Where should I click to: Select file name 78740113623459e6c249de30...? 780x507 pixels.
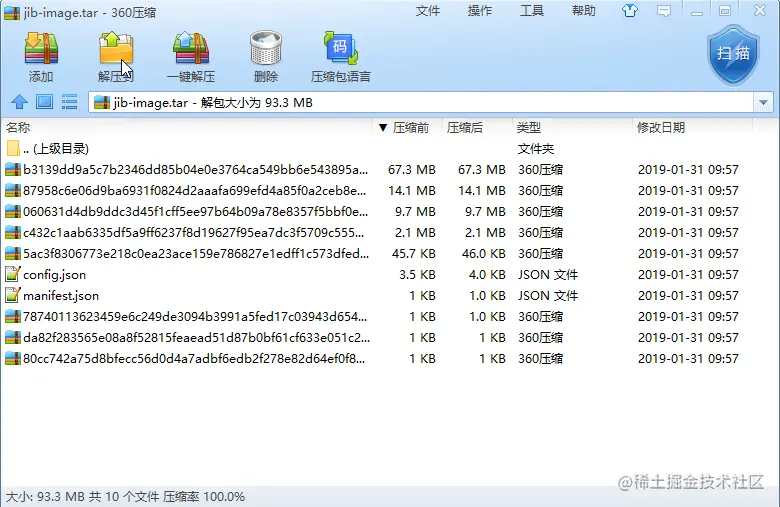point(195,316)
